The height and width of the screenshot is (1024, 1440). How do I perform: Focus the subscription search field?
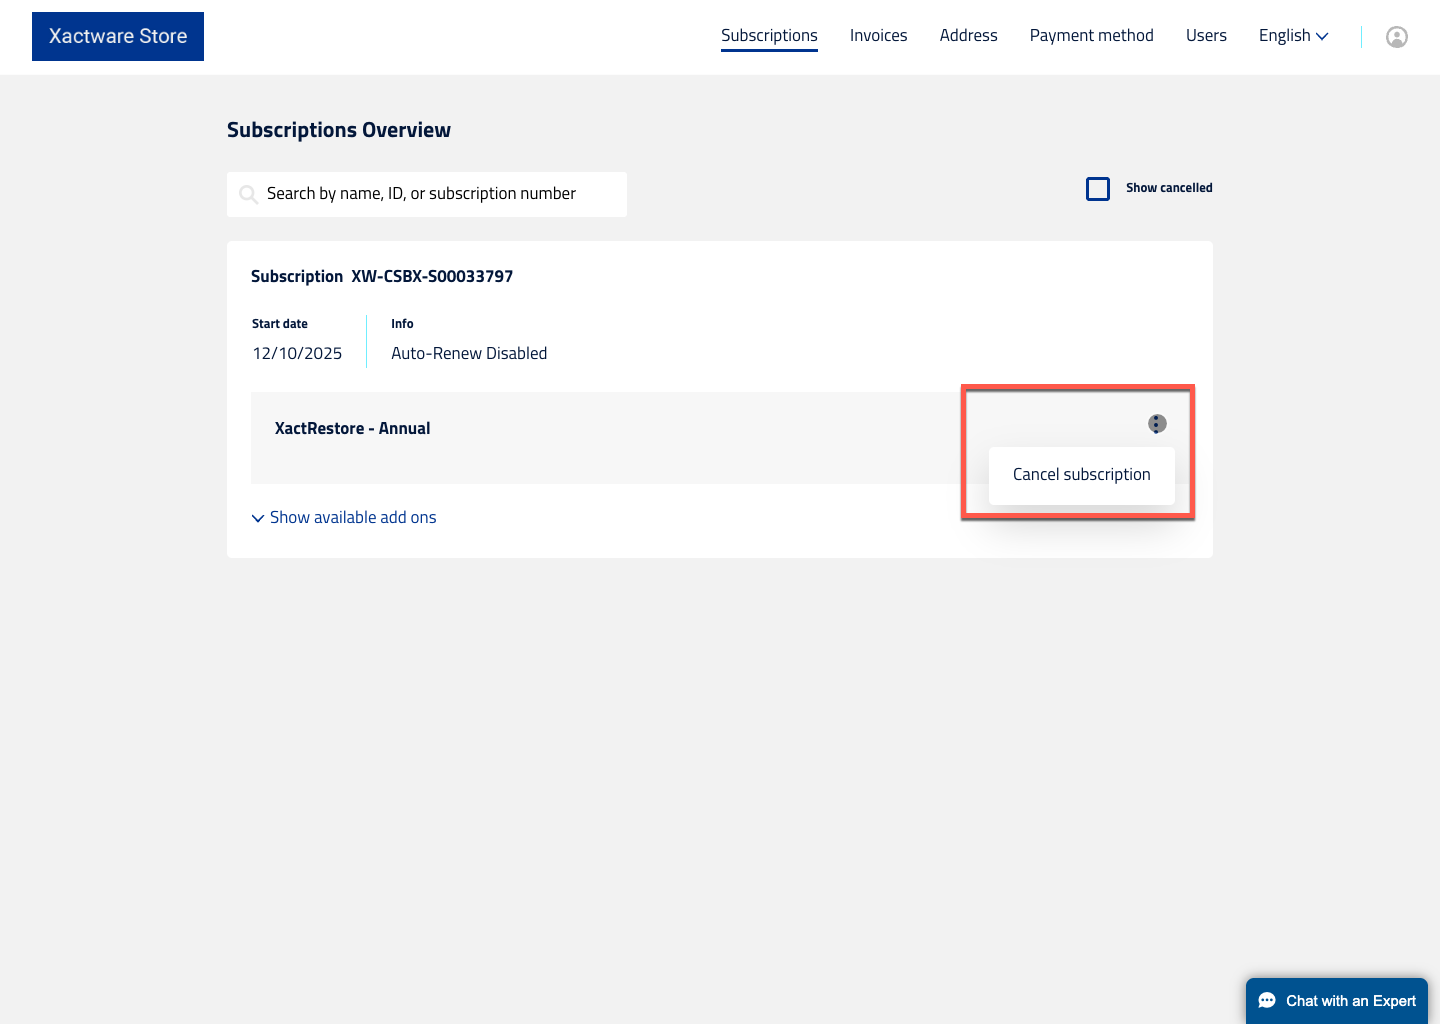point(430,194)
